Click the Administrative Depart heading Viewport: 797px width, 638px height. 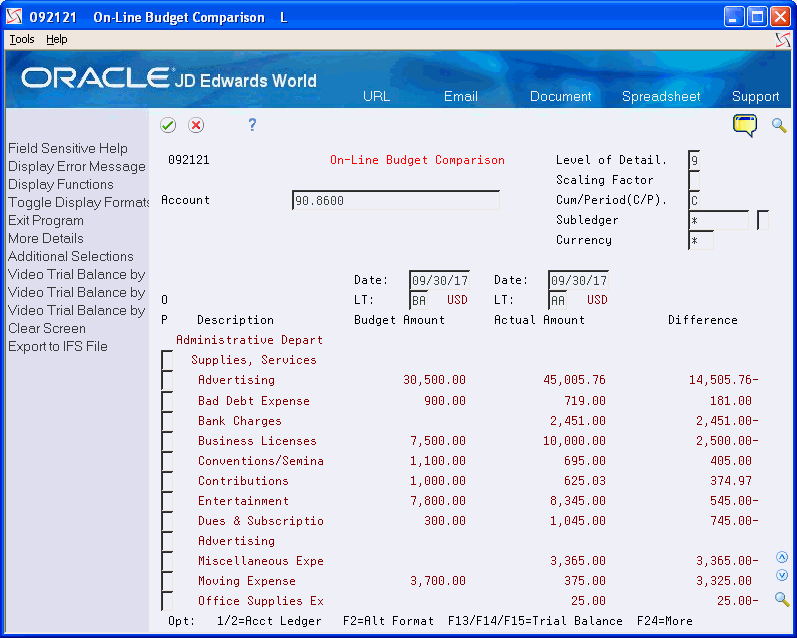[250, 340]
